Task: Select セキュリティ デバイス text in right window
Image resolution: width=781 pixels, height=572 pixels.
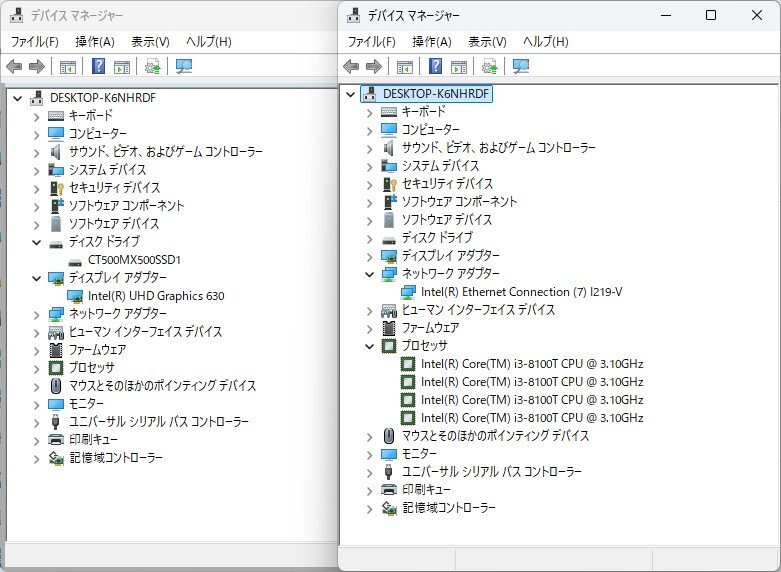Action: pyautogui.click(x=447, y=184)
